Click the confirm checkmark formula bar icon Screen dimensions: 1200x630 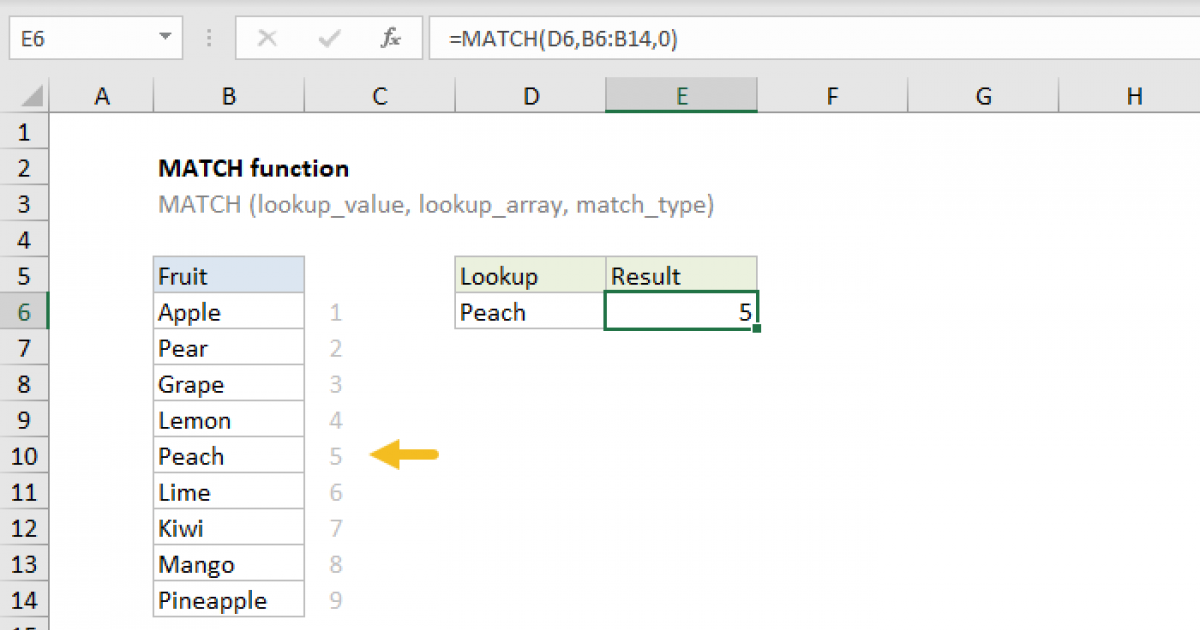coord(329,39)
